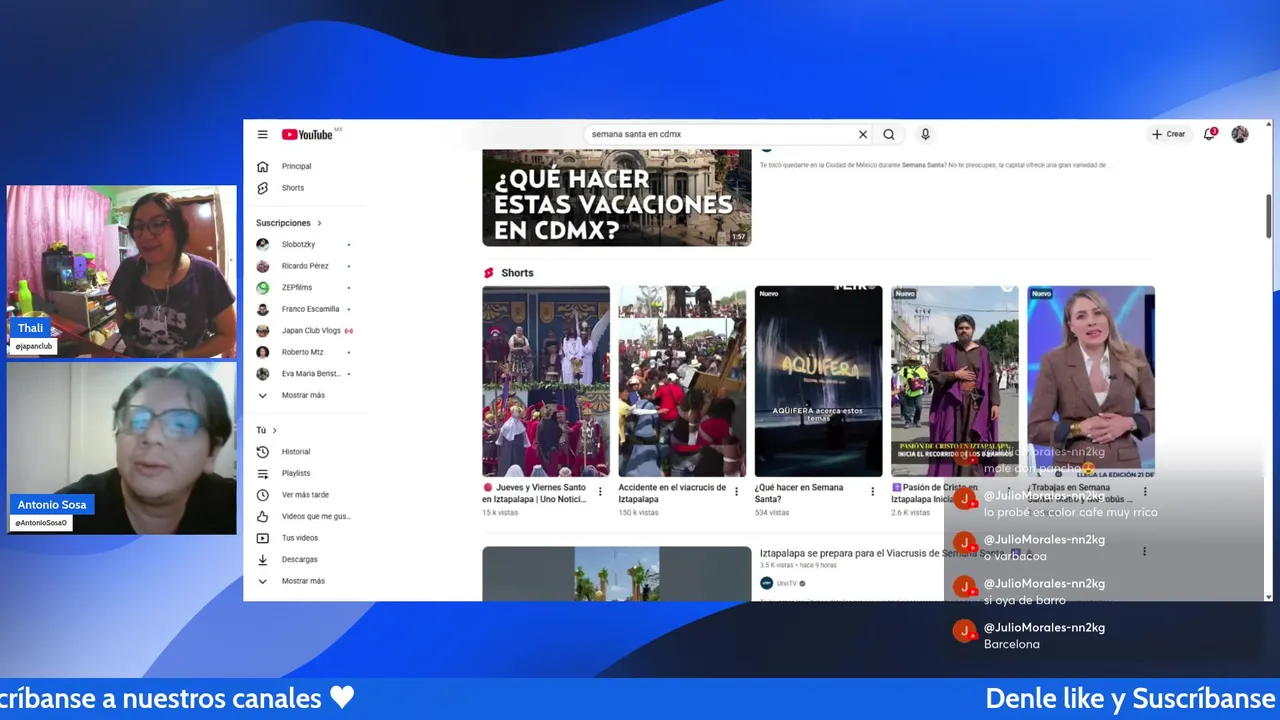Viewport: 1280px width, 720px height.
Task: Open options for 'Accidente en el viacrucis' short
Action: [736, 492]
